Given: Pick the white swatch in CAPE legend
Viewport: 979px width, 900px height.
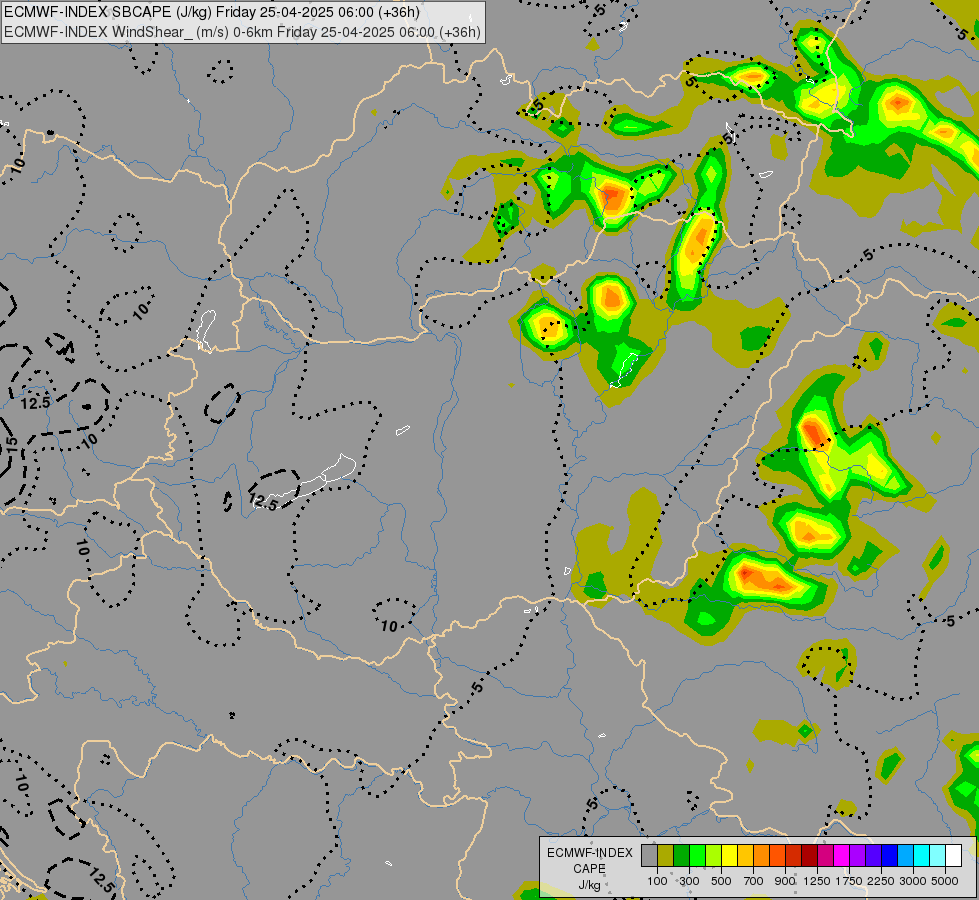Looking at the screenshot, I should pos(953,855).
